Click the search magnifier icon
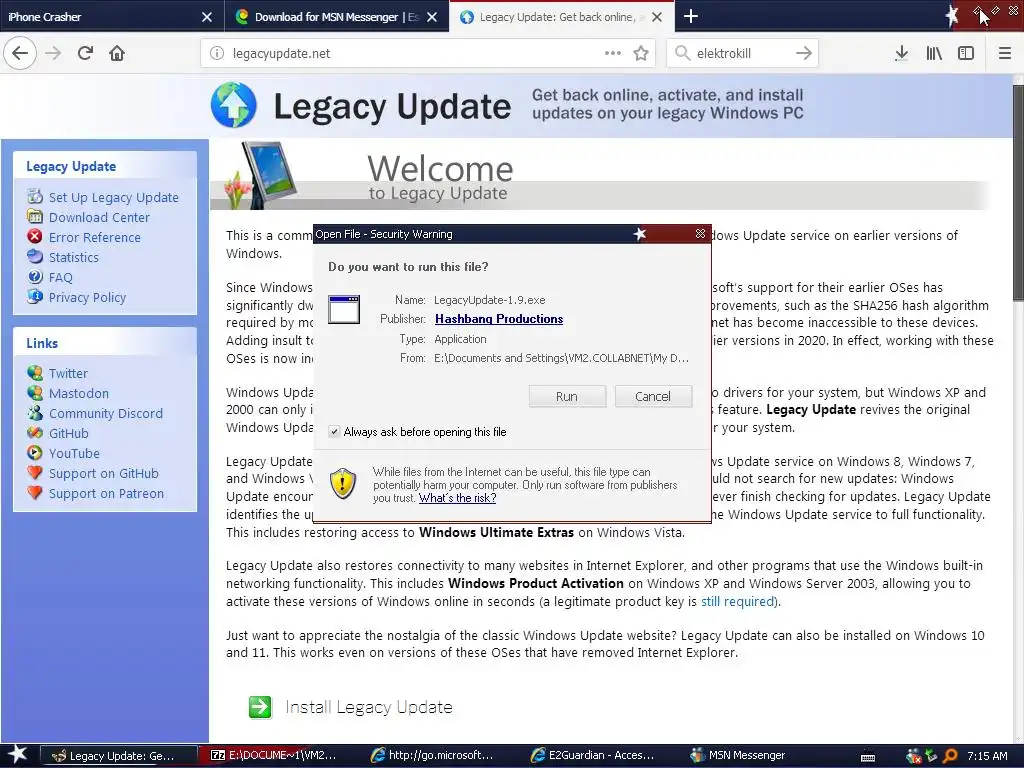The height and width of the screenshot is (768, 1024). point(682,54)
